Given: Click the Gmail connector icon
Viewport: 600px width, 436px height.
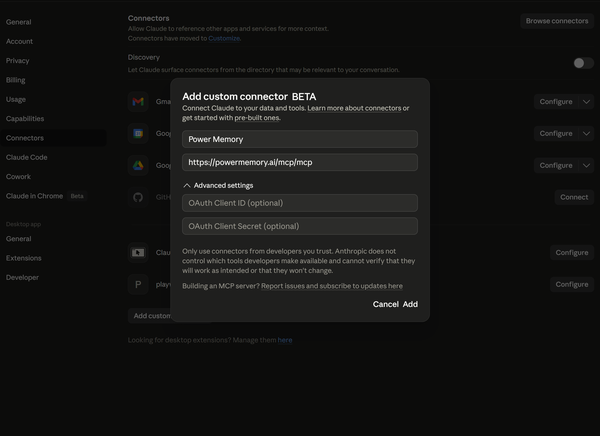Looking at the screenshot, I should pyautogui.click(x=138, y=101).
